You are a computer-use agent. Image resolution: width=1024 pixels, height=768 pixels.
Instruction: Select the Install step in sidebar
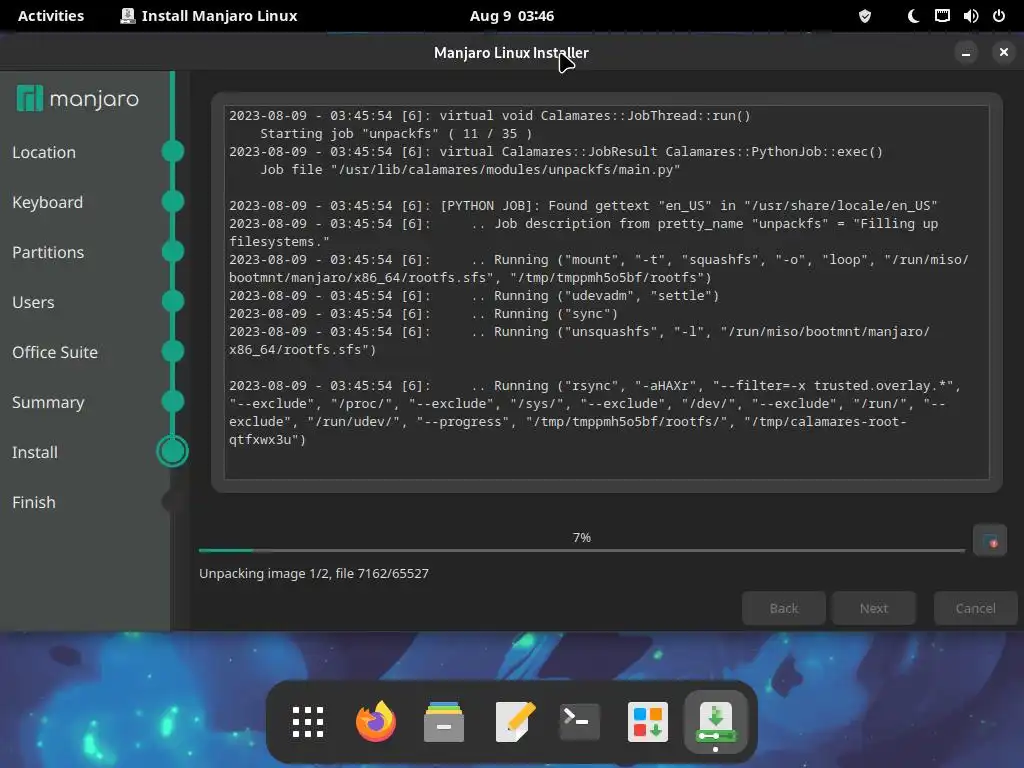[x=35, y=453]
